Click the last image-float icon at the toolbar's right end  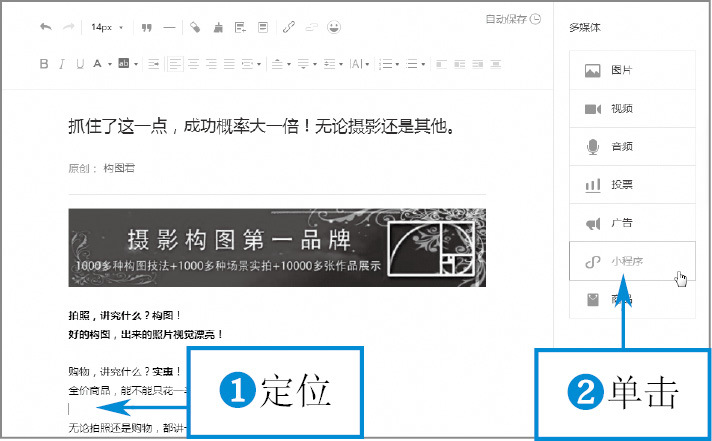[496, 64]
